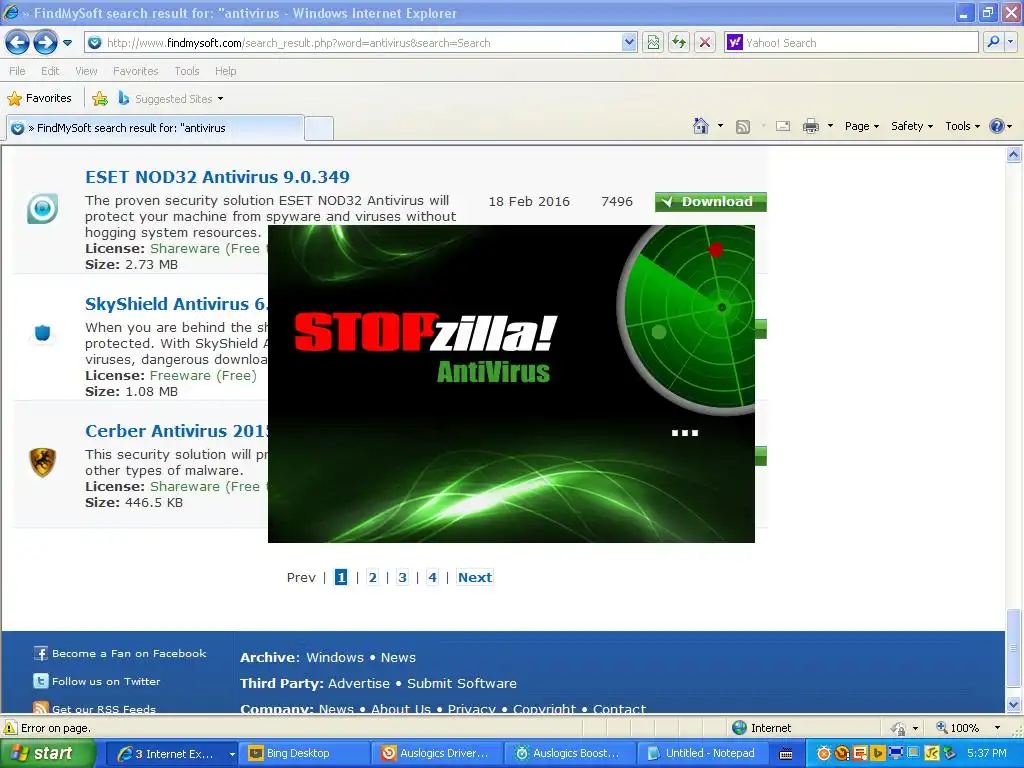1024x768 pixels.
Task: Toggle Compatibility View broken-page icon
Action: point(653,43)
